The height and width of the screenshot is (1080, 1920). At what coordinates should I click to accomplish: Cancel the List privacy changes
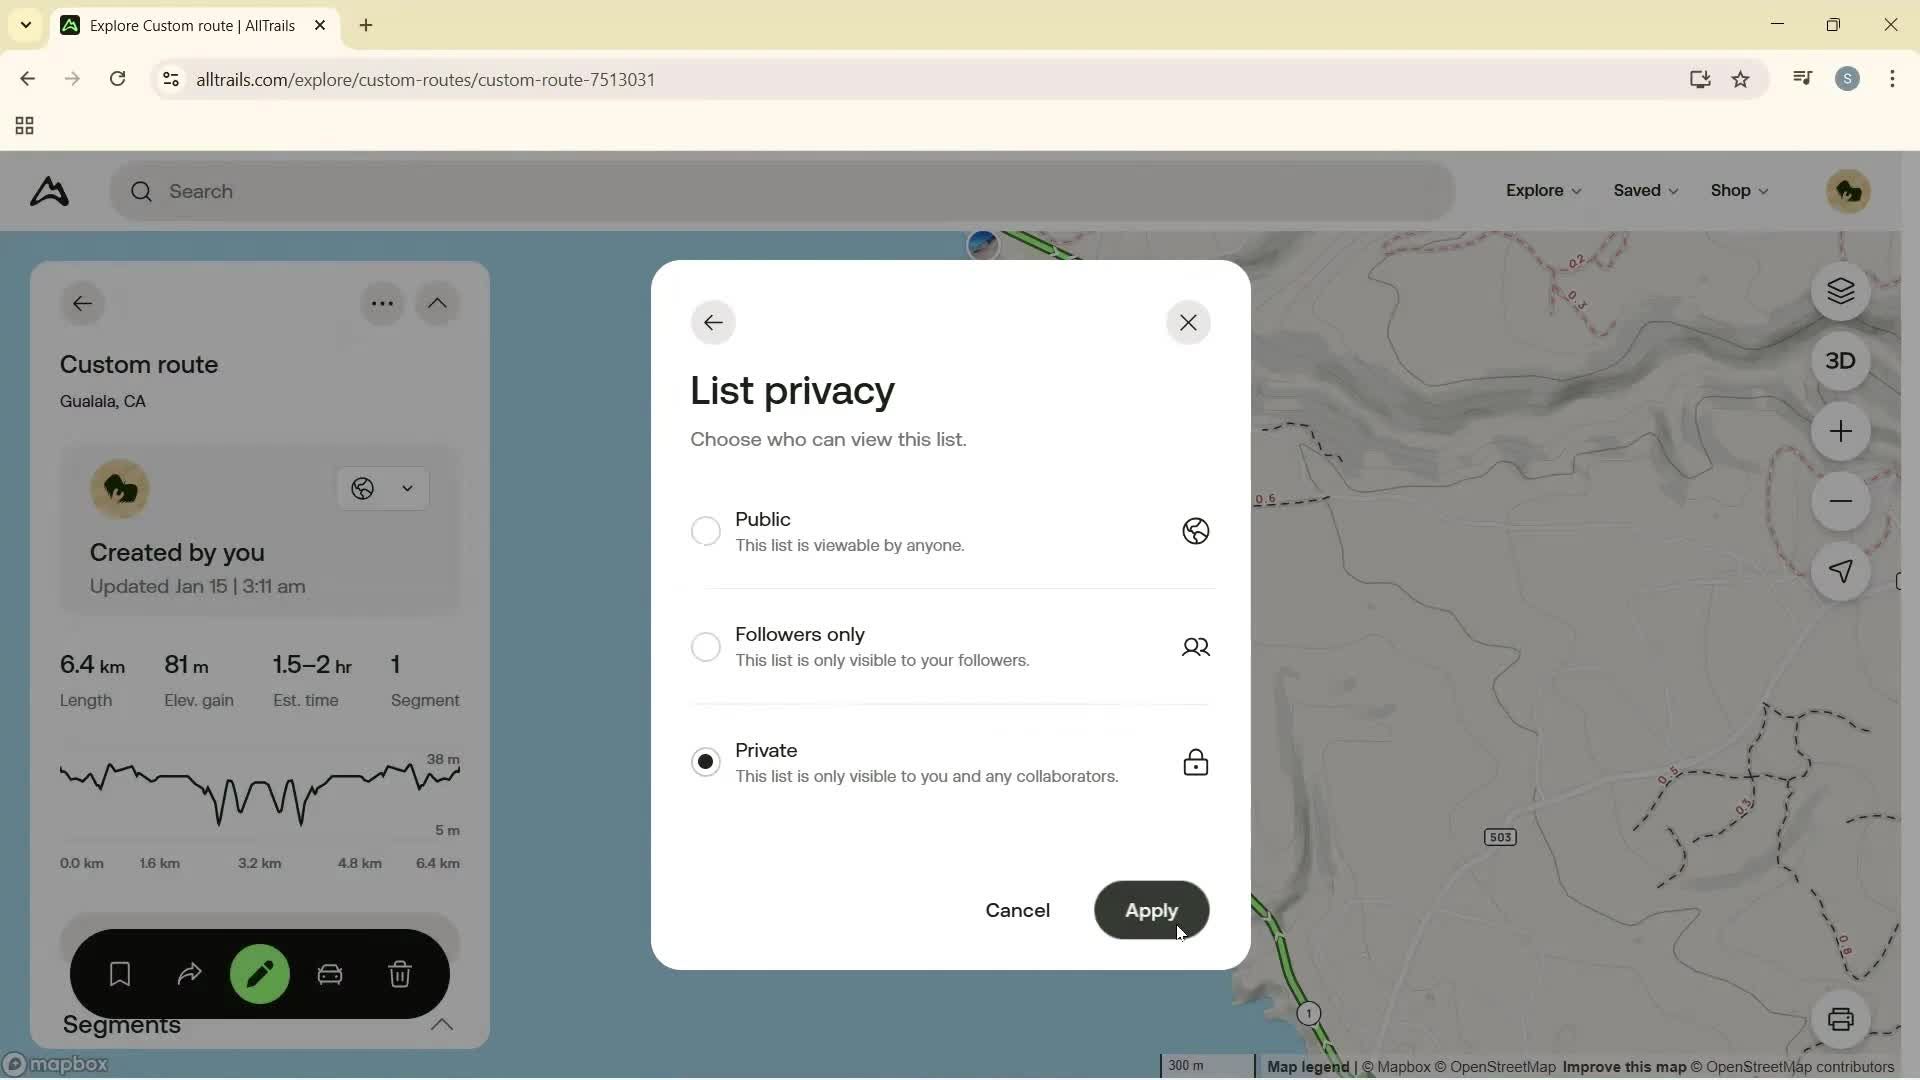pos(1016,910)
